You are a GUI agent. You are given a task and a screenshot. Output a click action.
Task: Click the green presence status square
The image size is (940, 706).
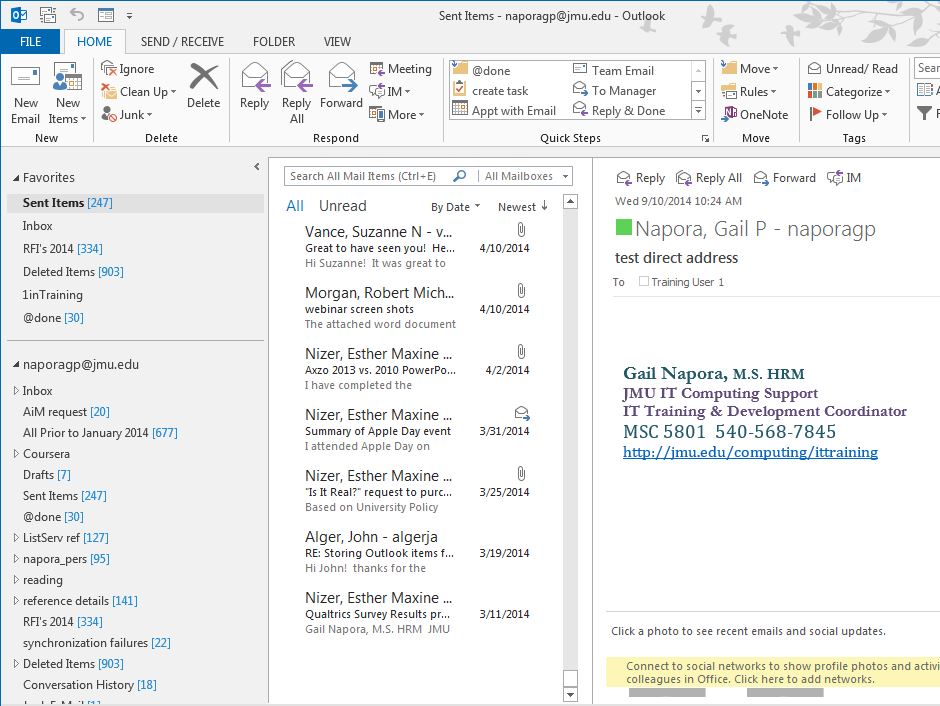click(623, 227)
